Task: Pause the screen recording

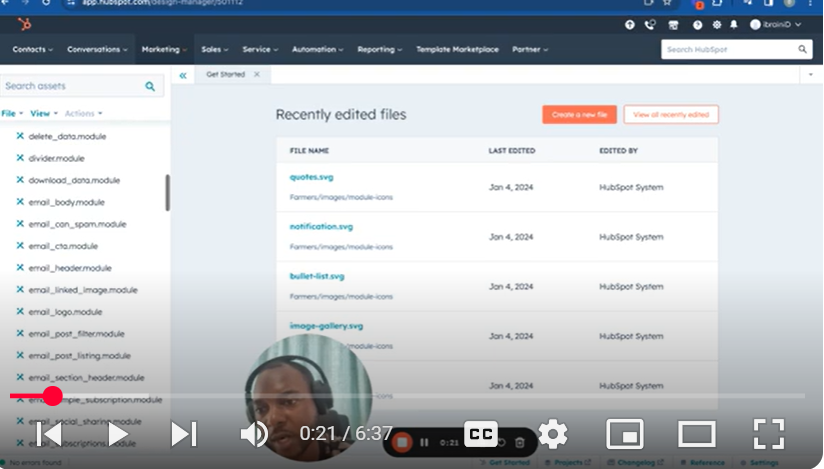Action: point(424,443)
